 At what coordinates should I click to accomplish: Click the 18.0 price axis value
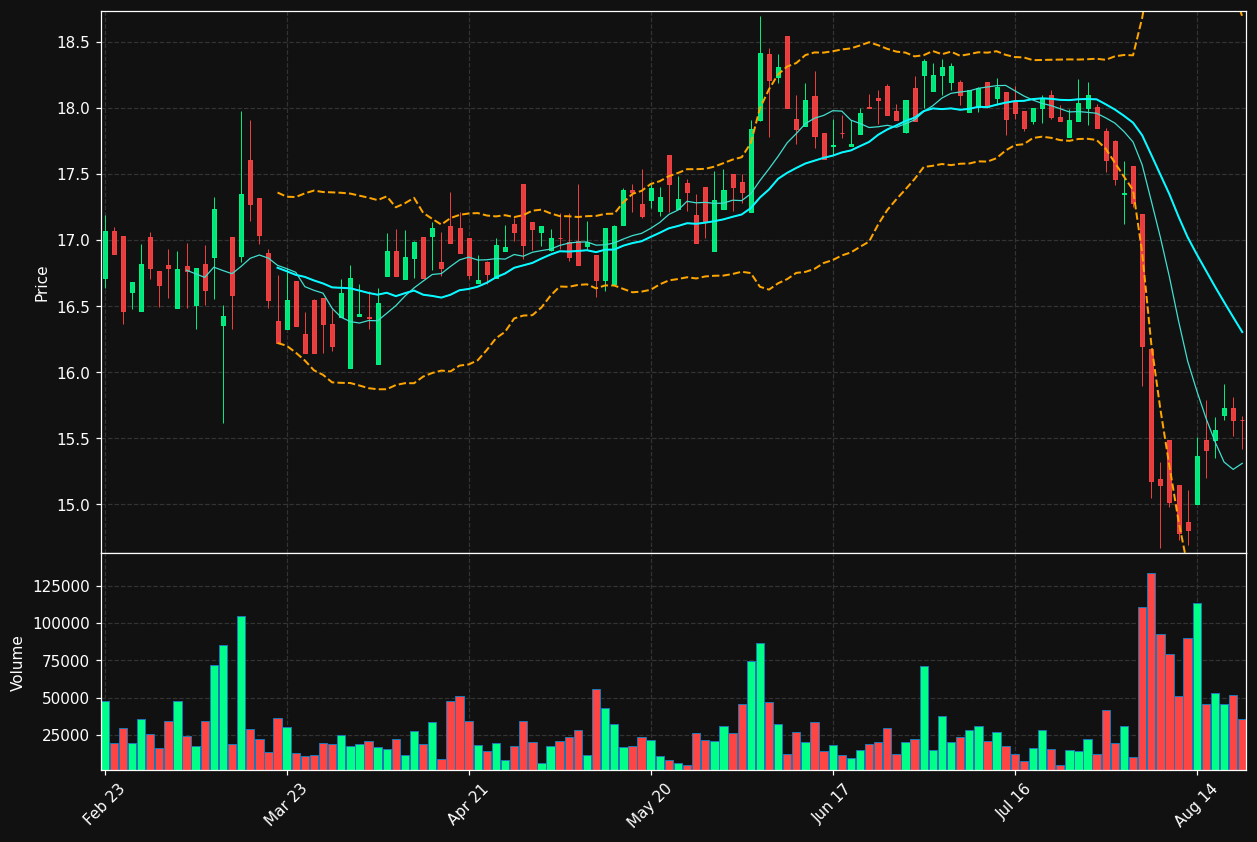point(73,109)
